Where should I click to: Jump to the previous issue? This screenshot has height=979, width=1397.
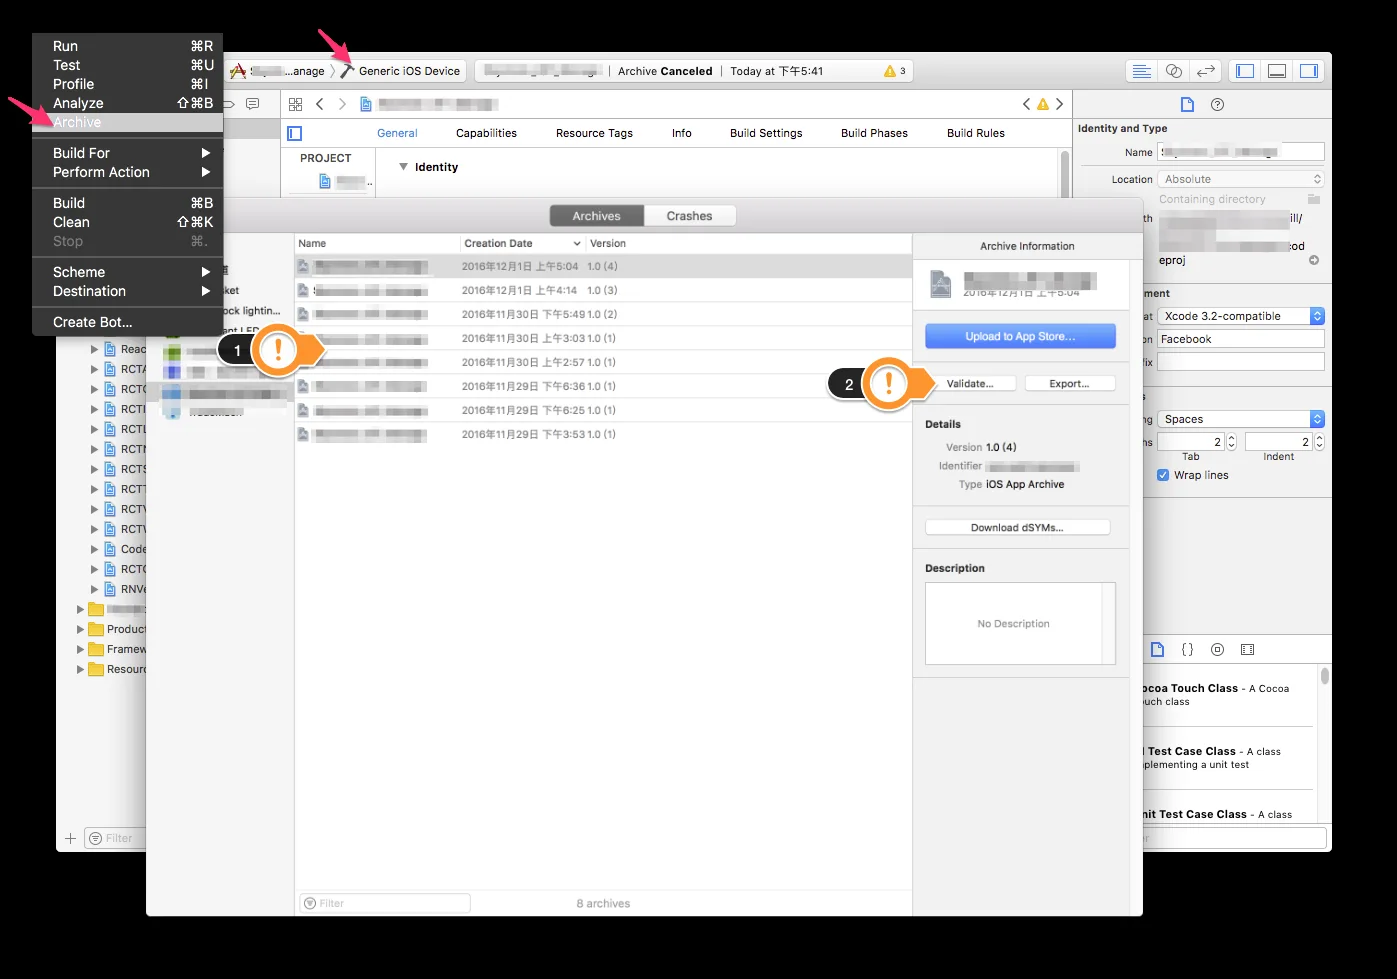pyautogui.click(x=1026, y=104)
